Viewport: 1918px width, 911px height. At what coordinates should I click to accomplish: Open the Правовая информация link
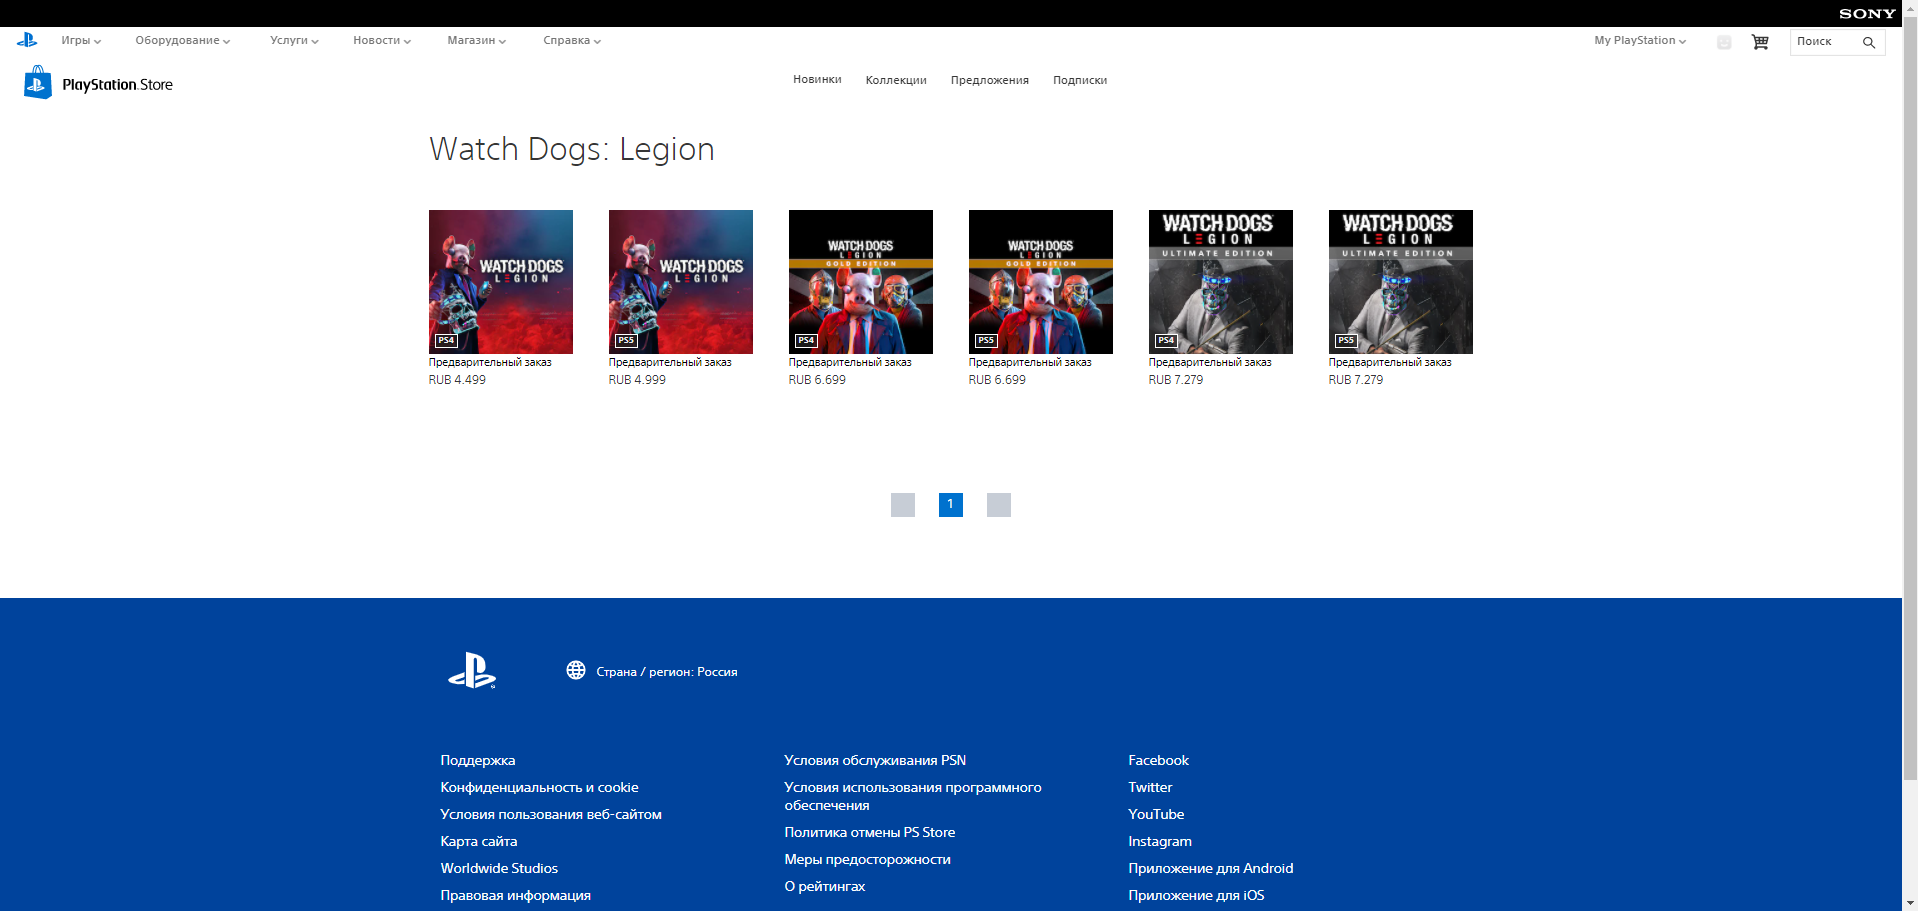(515, 896)
